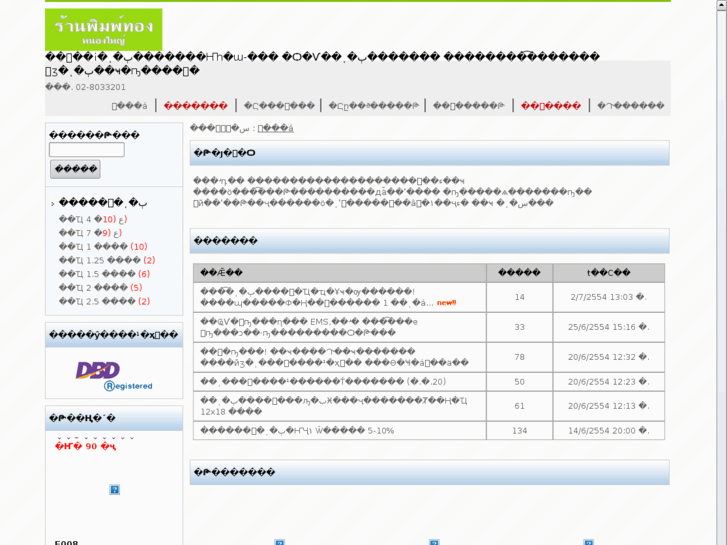Click the view count 78 cell
727x545 pixels.
(519, 357)
